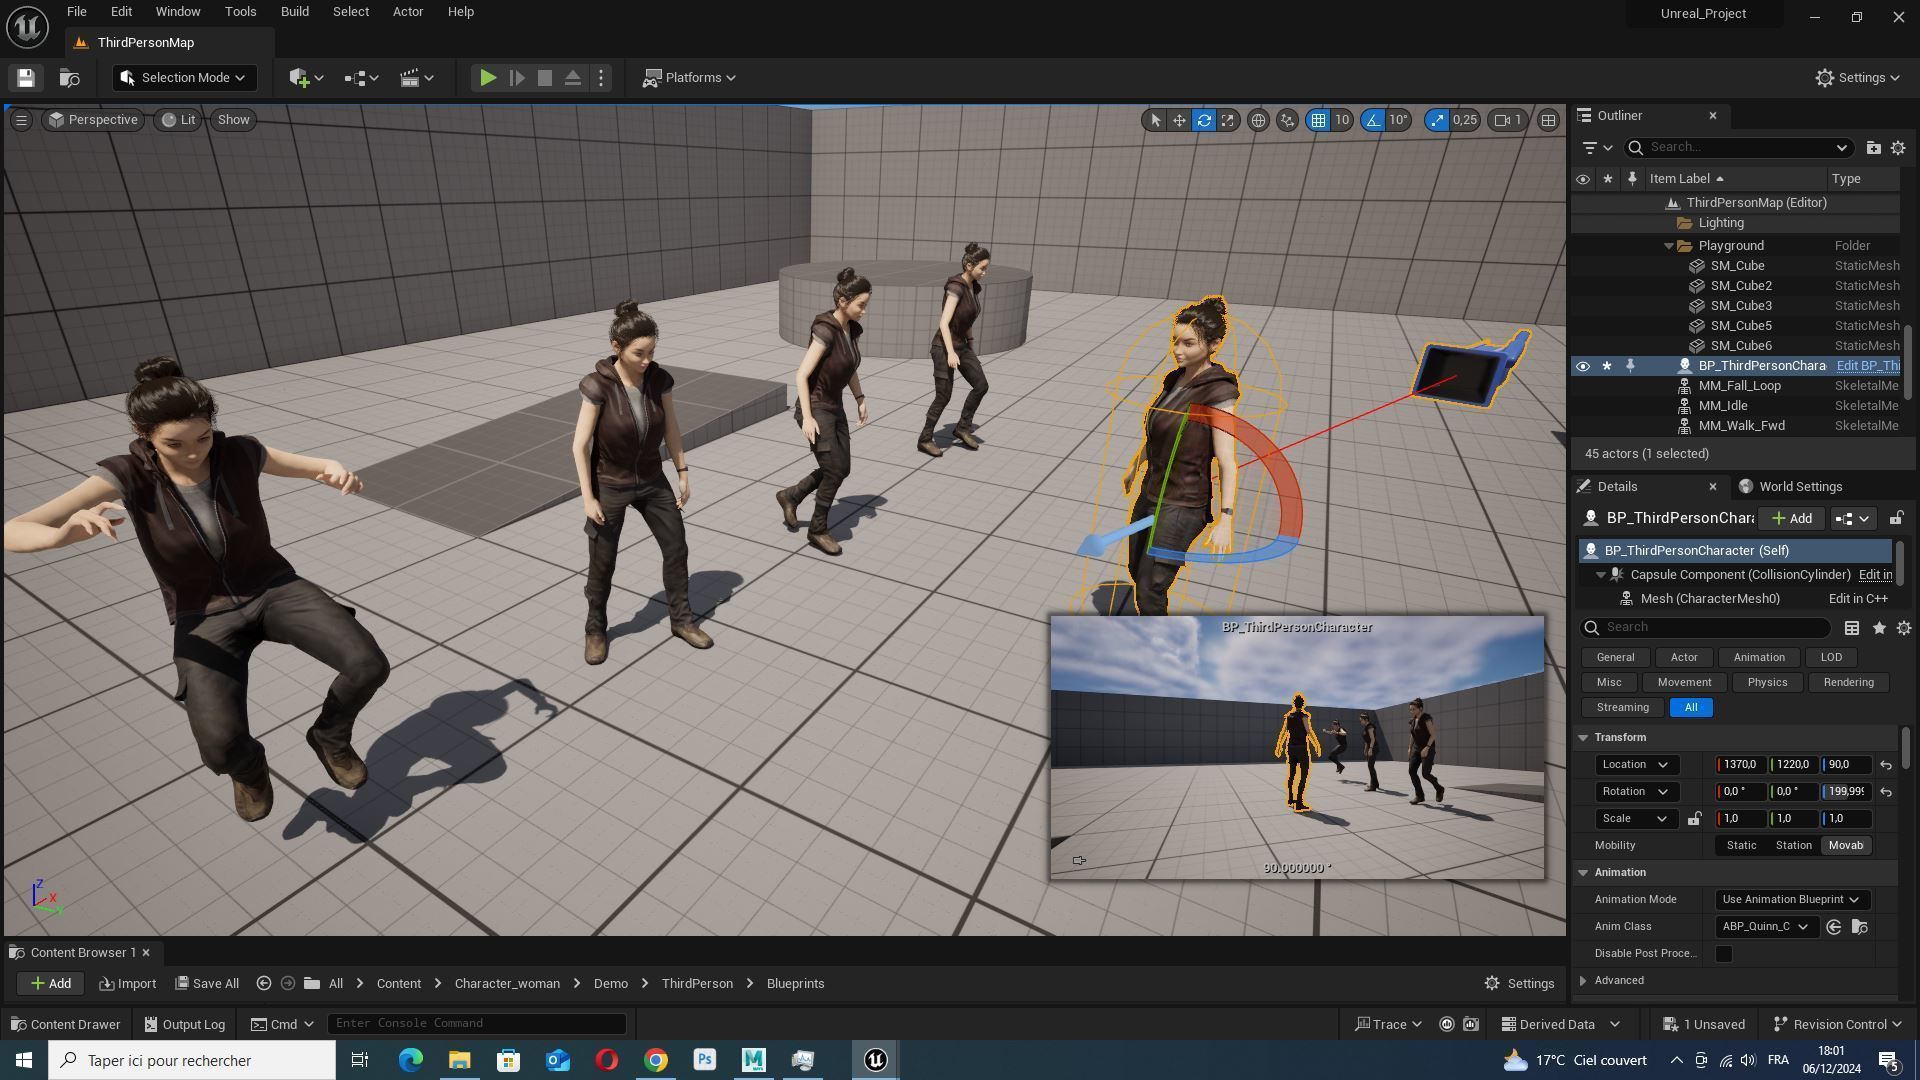Activate the Scale tool in the viewport
This screenshot has width=1920, height=1080.
[1228, 120]
